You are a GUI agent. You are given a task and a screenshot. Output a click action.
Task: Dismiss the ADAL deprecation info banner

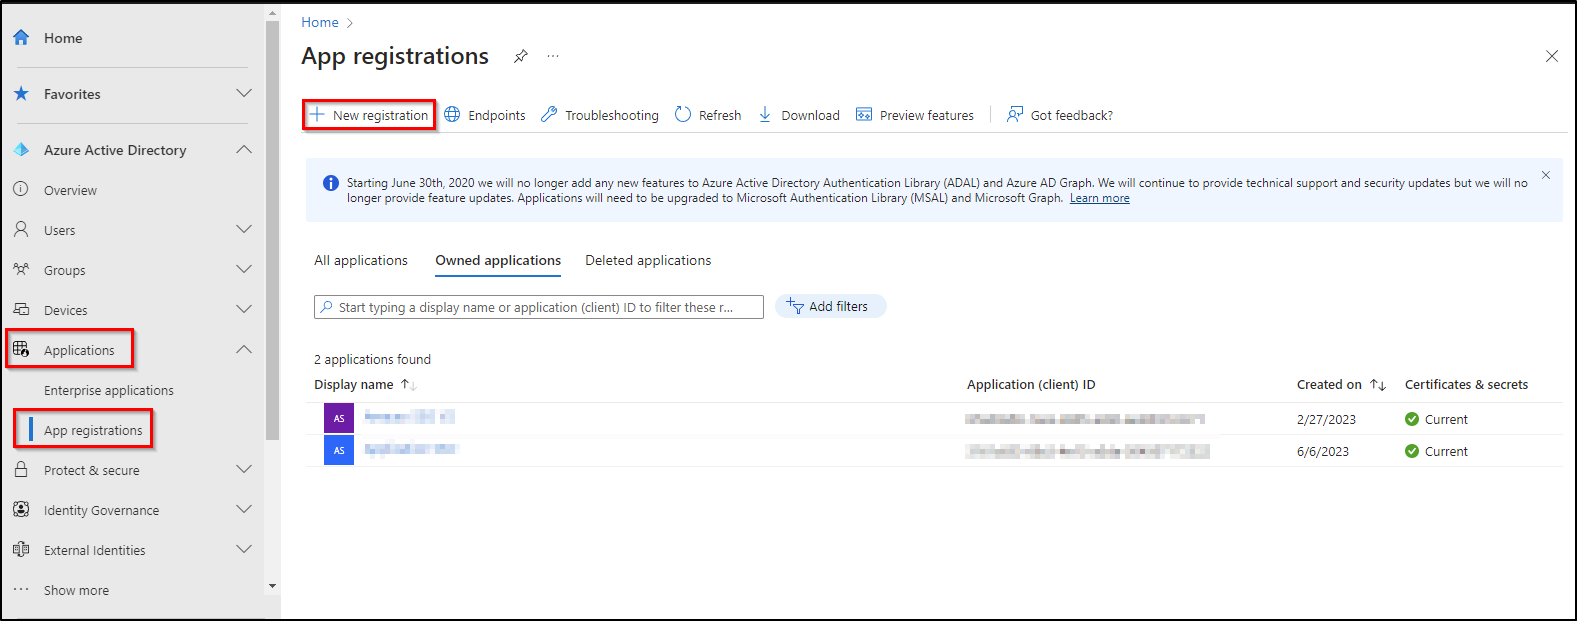(x=1545, y=175)
